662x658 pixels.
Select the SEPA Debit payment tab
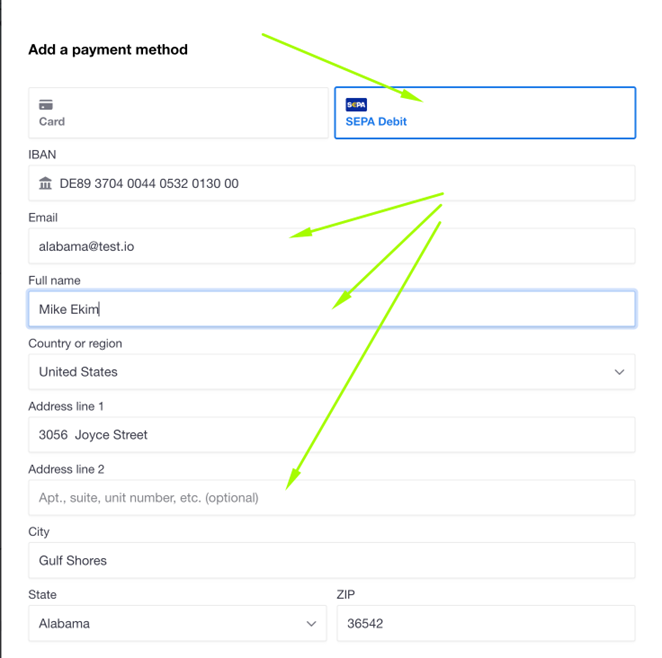(485, 113)
